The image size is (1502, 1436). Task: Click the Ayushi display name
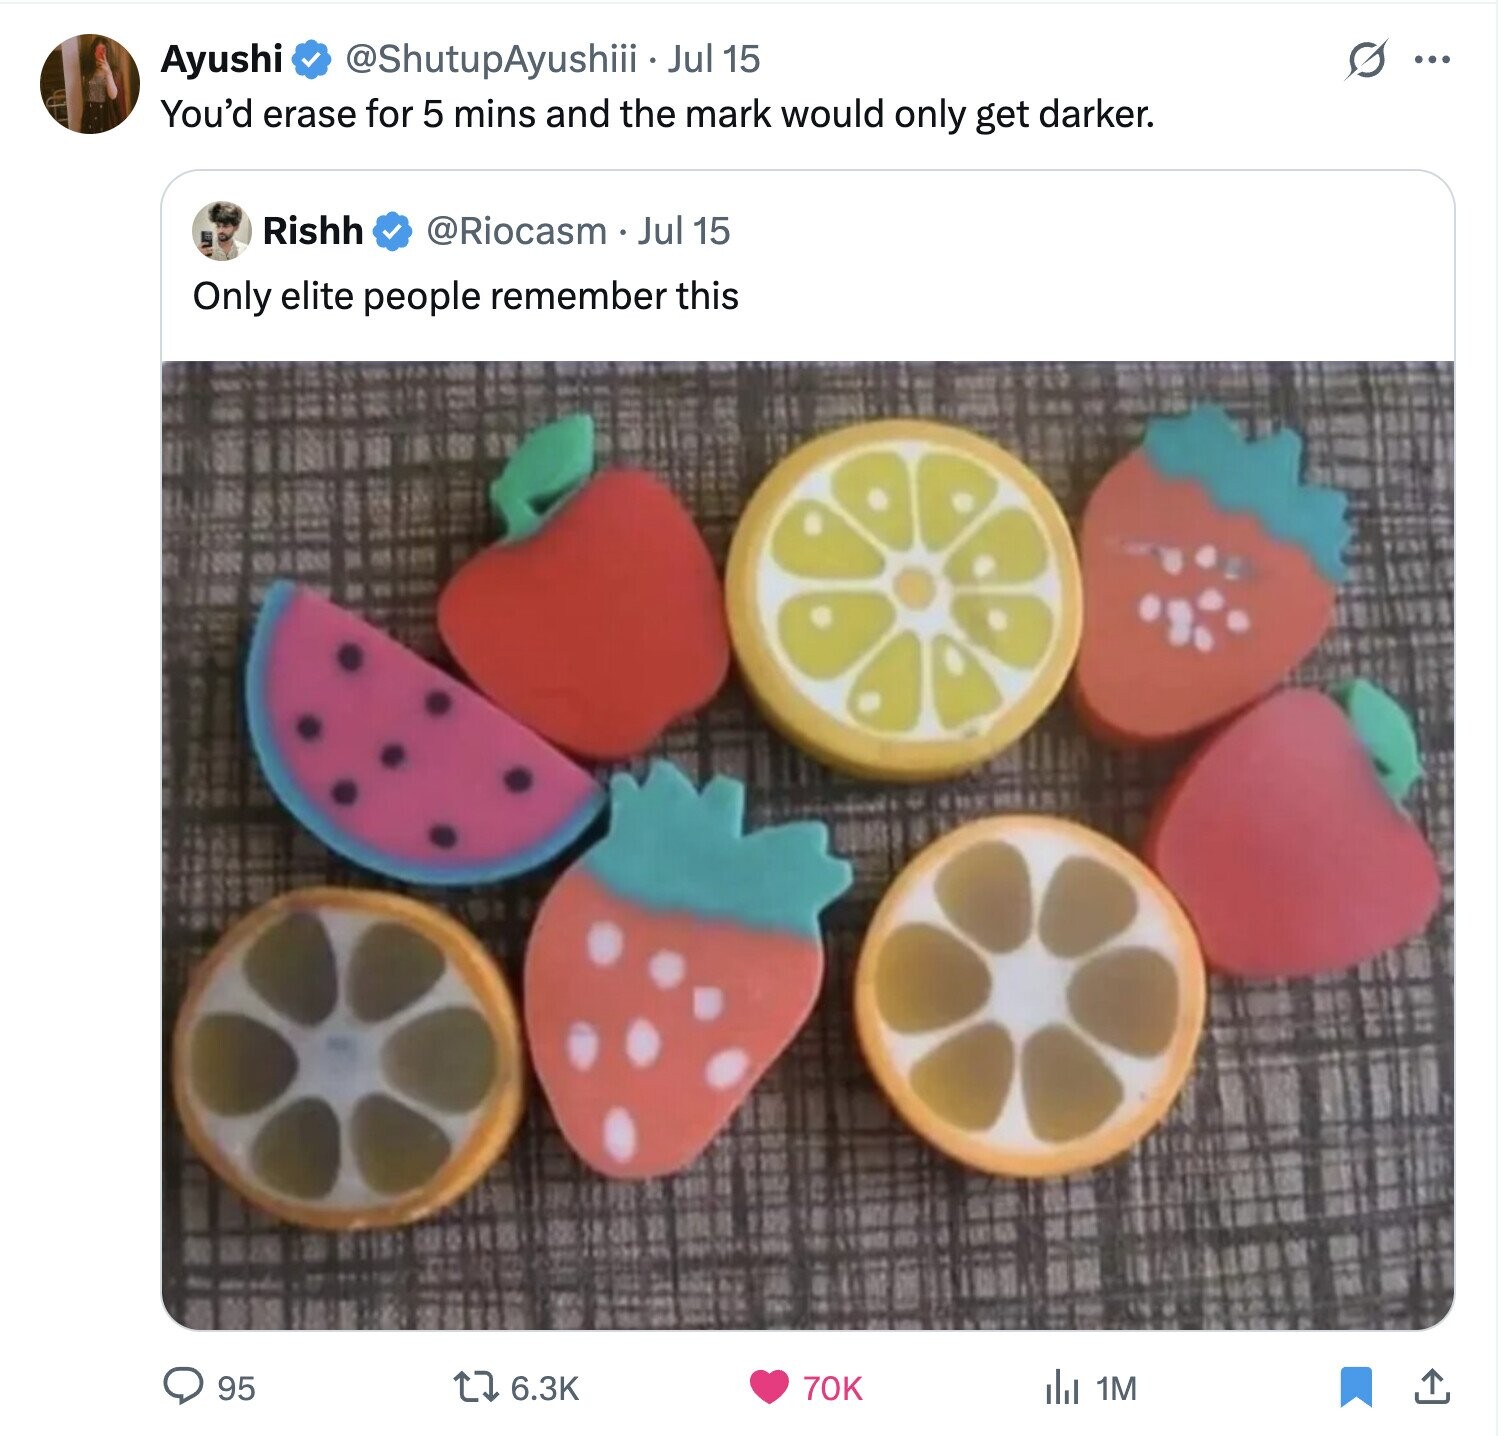[222, 59]
